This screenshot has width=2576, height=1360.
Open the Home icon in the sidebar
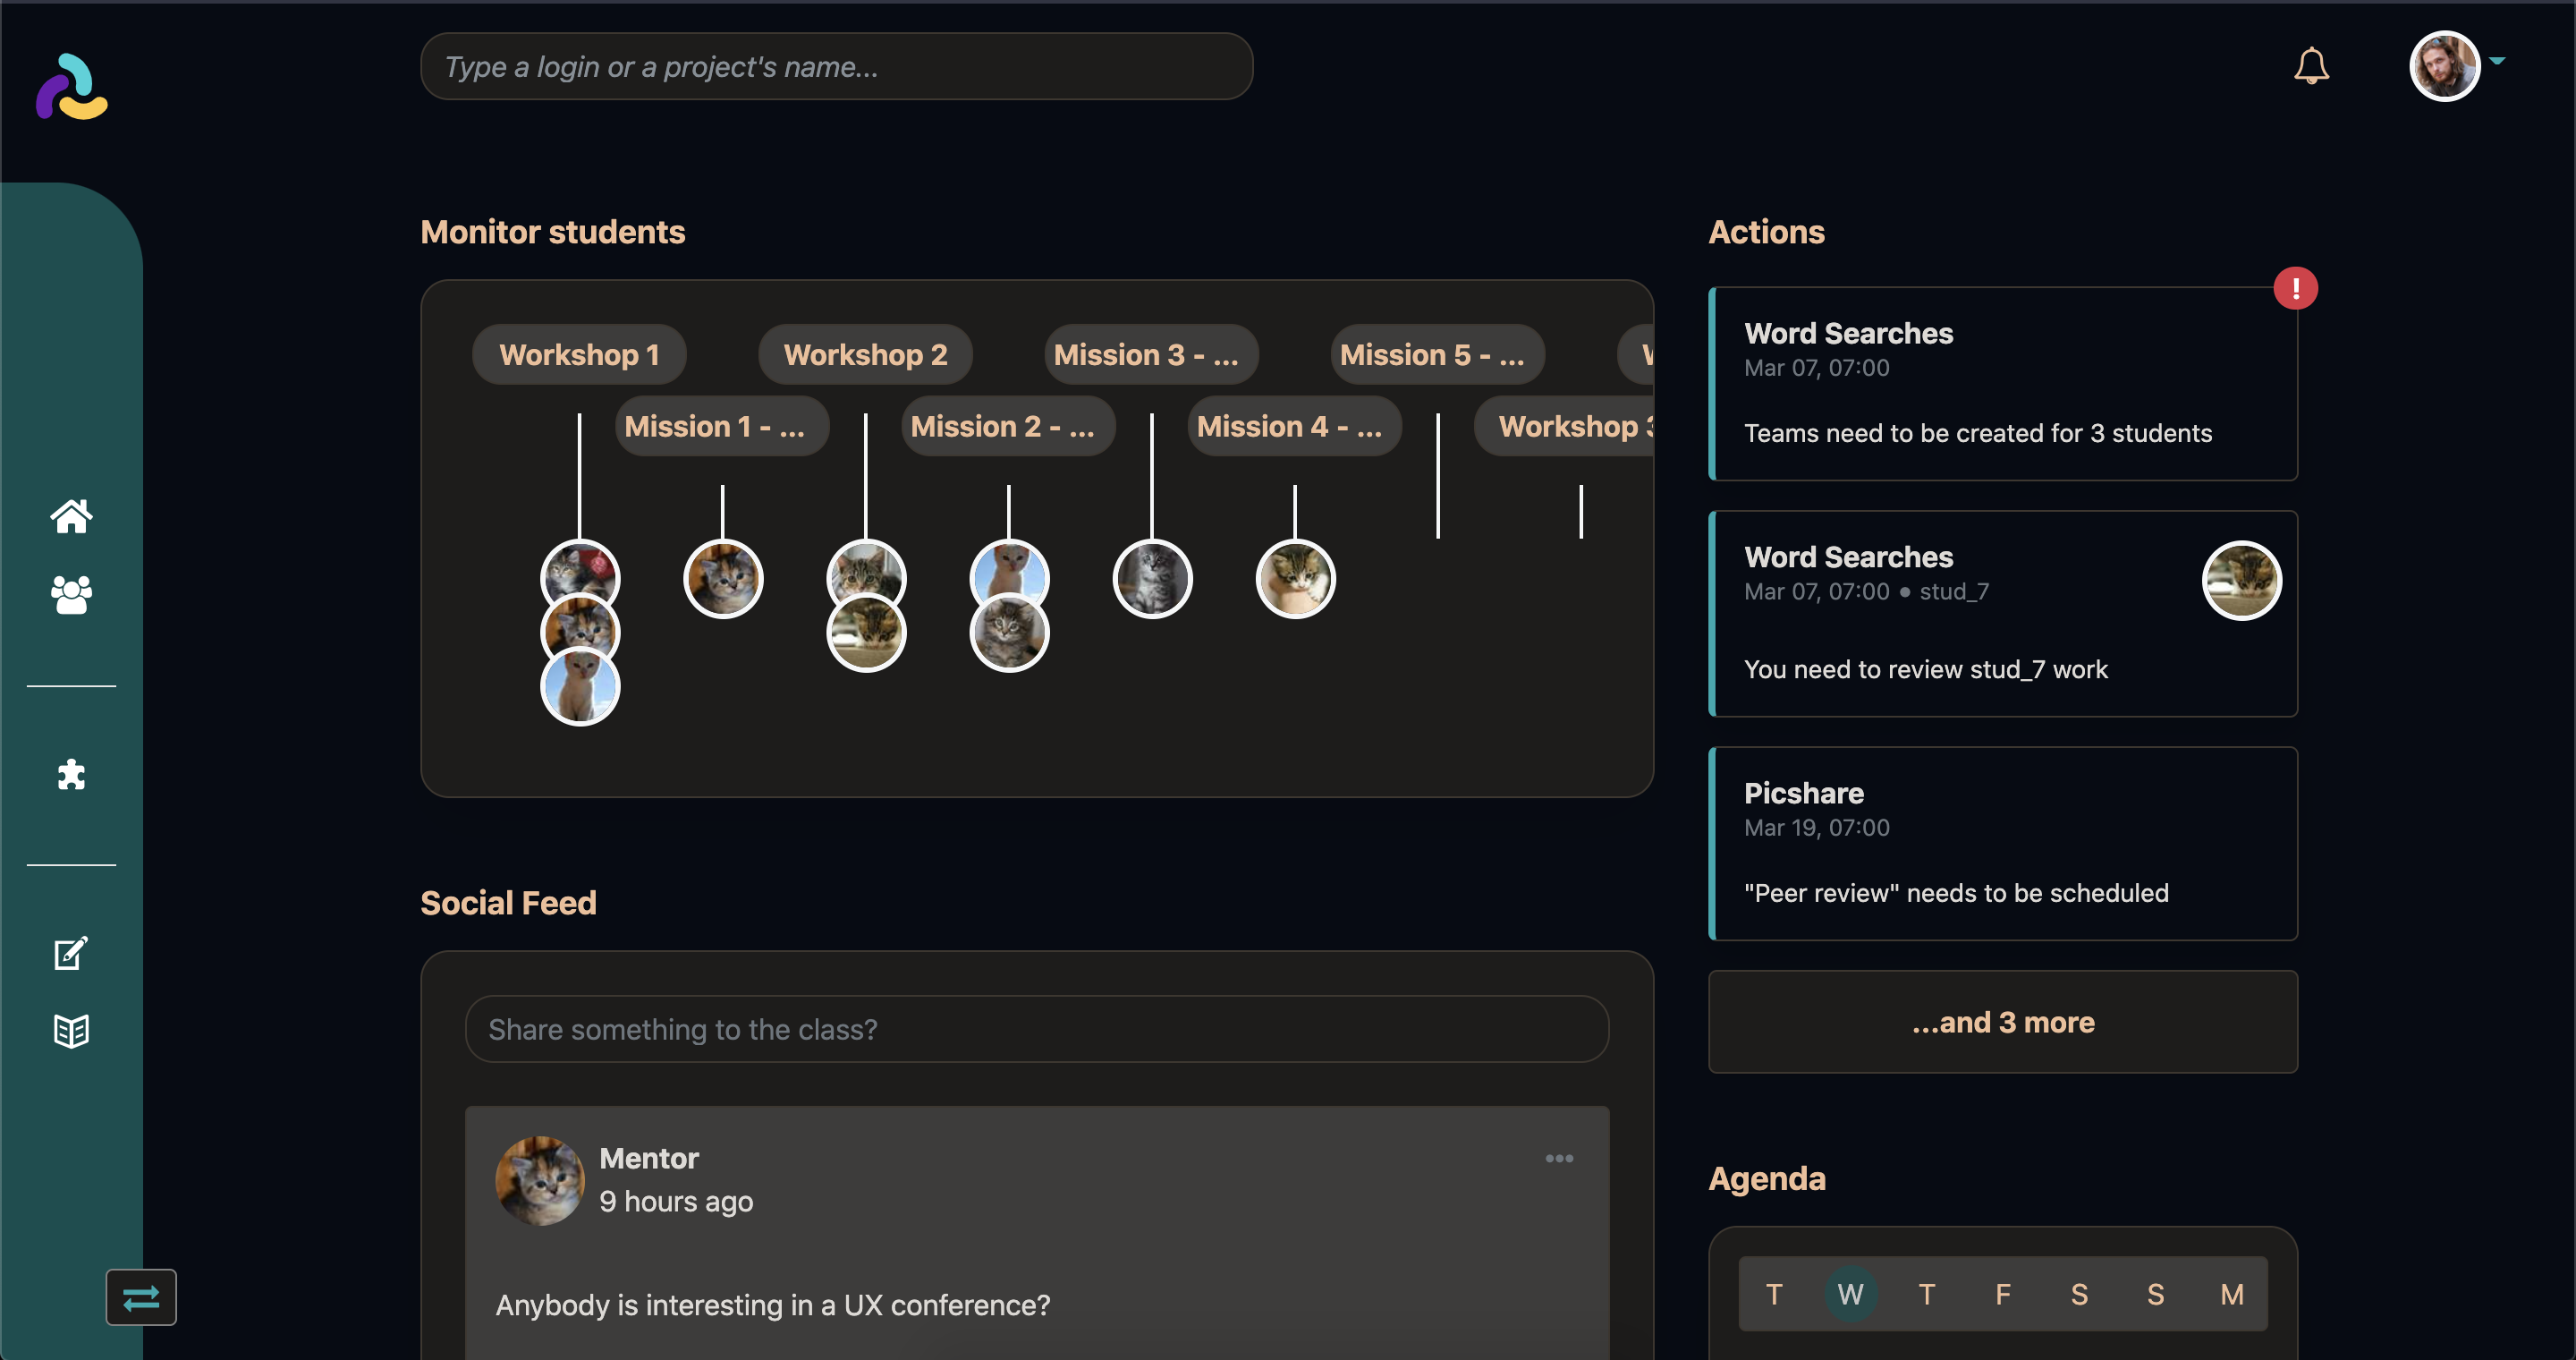pyautogui.click(x=71, y=516)
